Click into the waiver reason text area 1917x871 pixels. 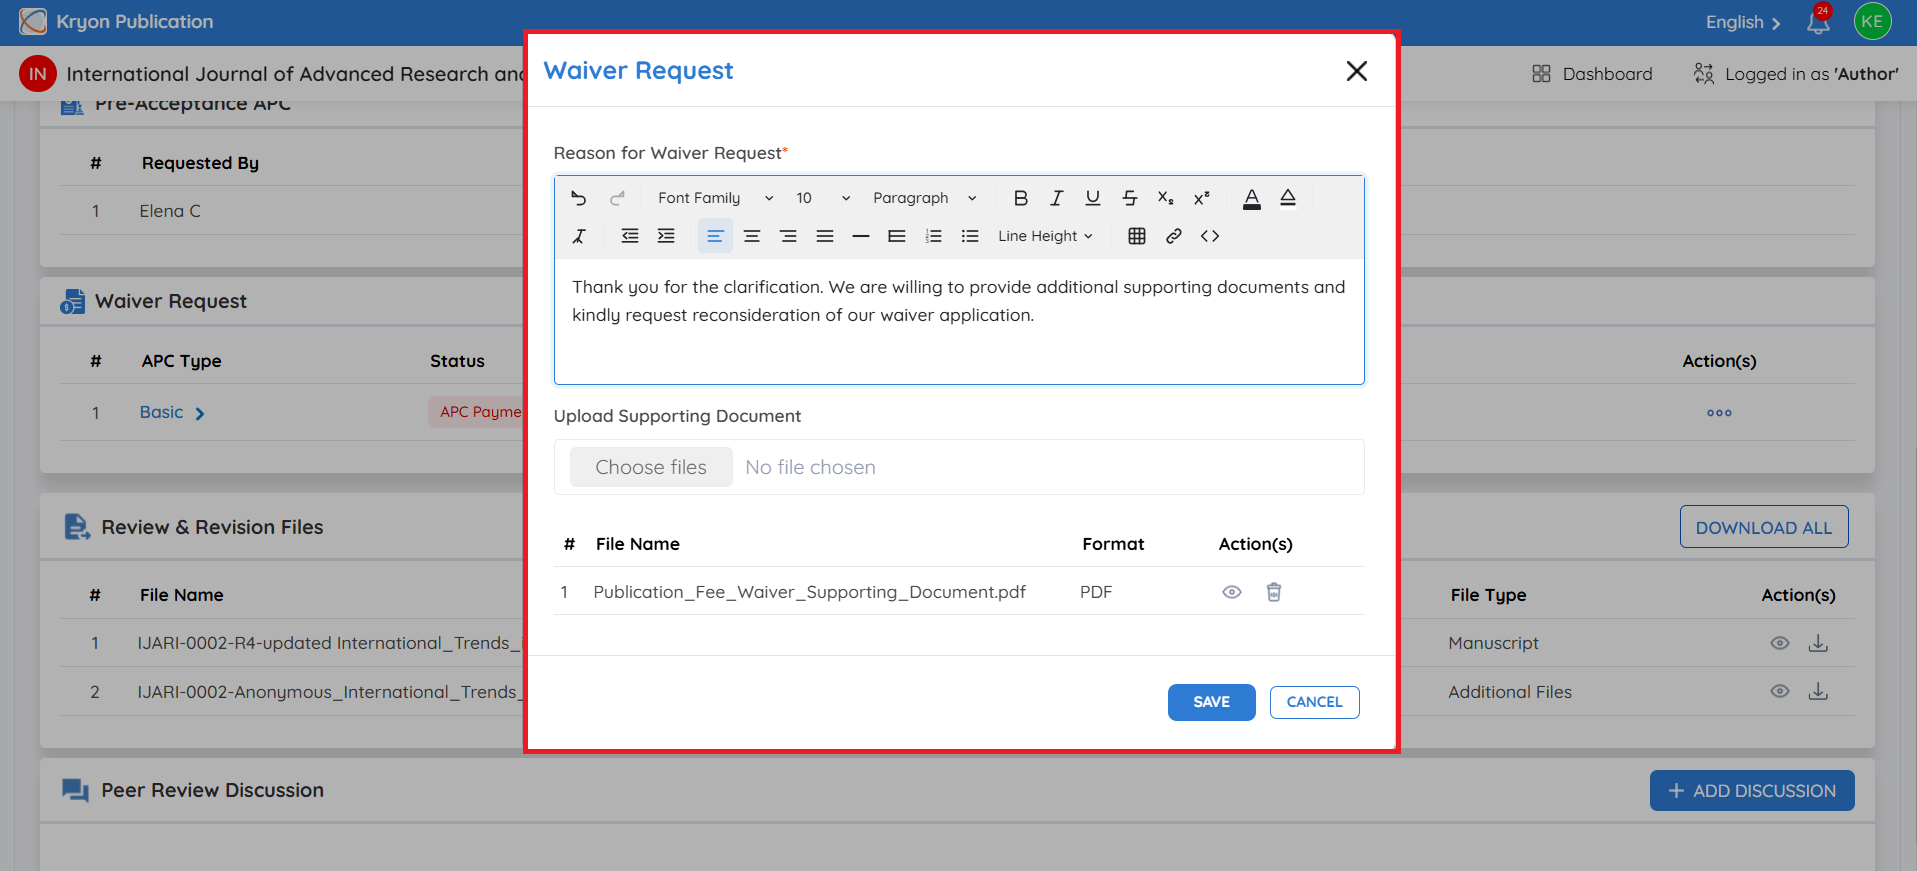click(959, 320)
